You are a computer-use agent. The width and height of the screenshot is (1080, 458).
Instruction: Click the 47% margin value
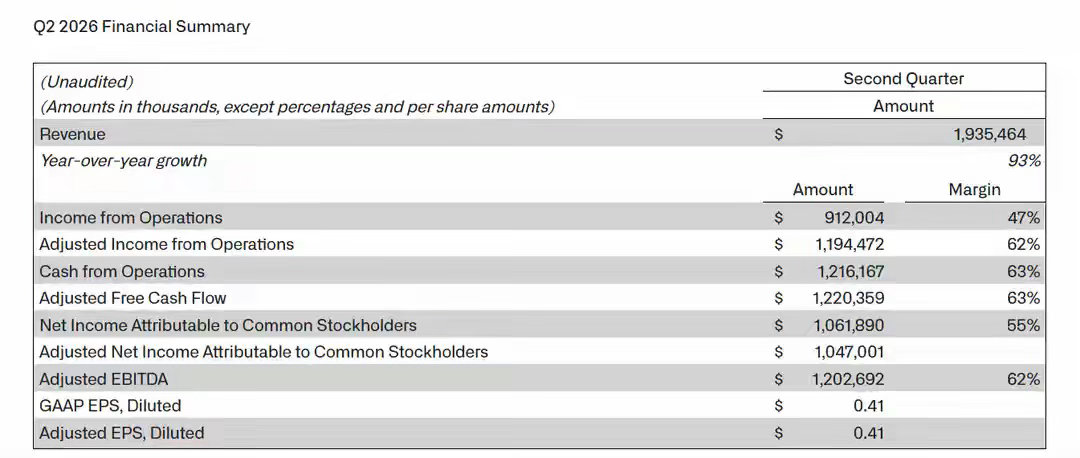coord(1024,218)
